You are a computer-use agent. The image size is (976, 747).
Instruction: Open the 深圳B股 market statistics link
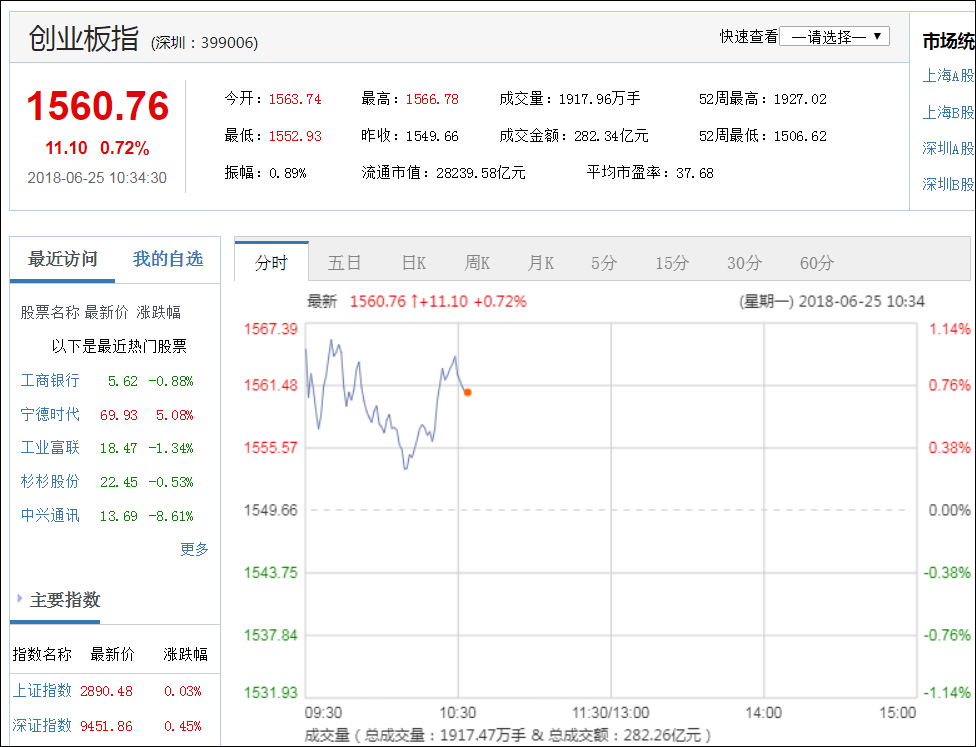point(945,184)
